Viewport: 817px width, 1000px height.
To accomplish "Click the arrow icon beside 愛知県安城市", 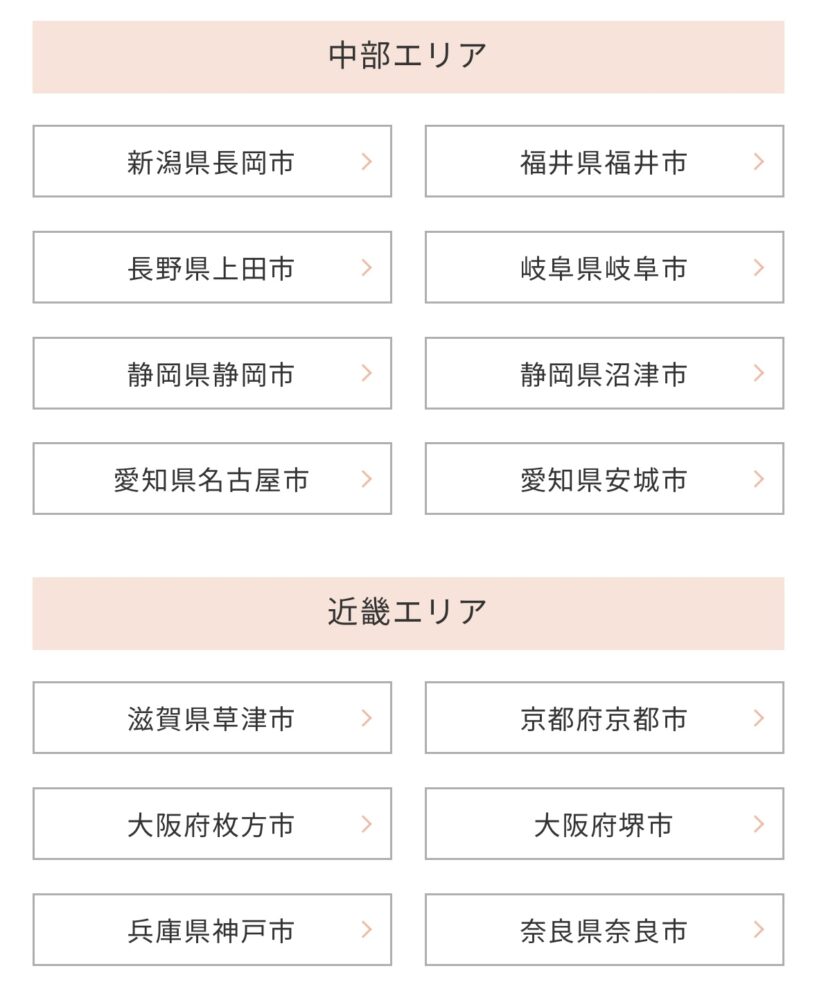I will tap(759, 479).
